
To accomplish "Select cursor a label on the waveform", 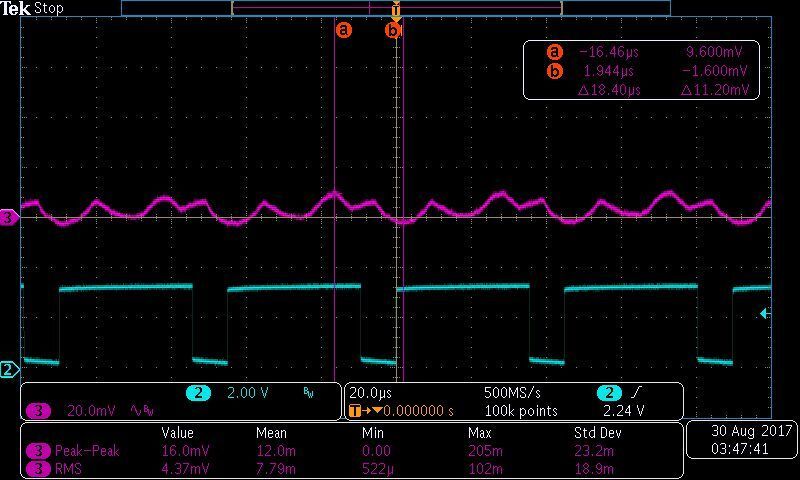I will [x=344, y=30].
